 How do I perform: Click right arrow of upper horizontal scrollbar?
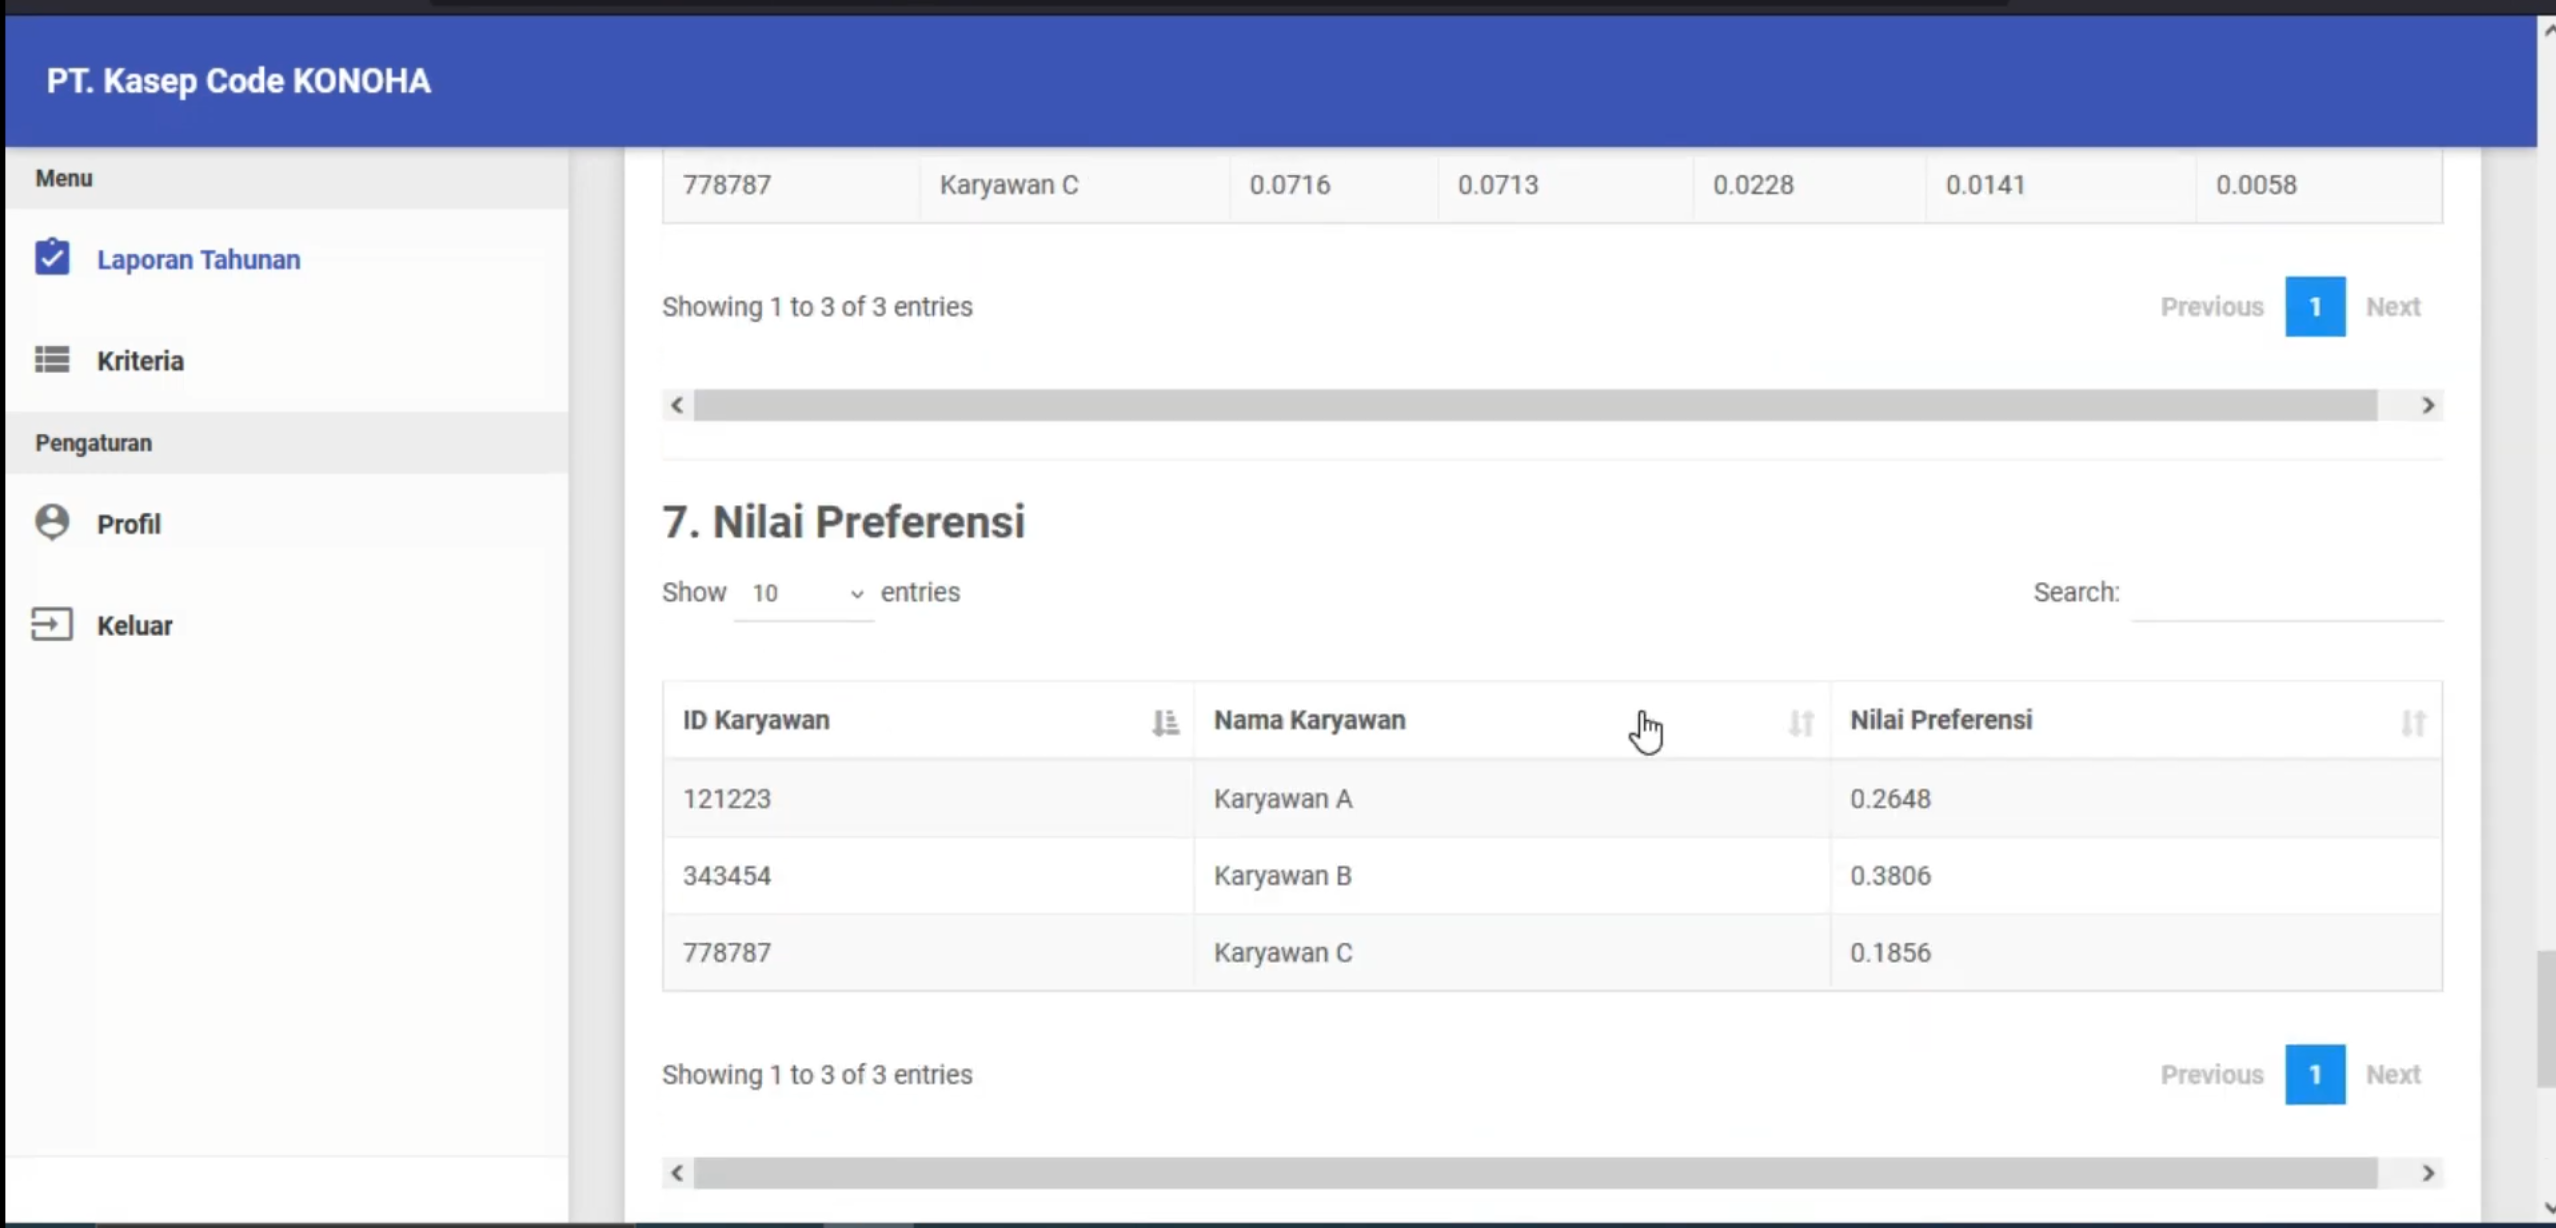point(2427,405)
